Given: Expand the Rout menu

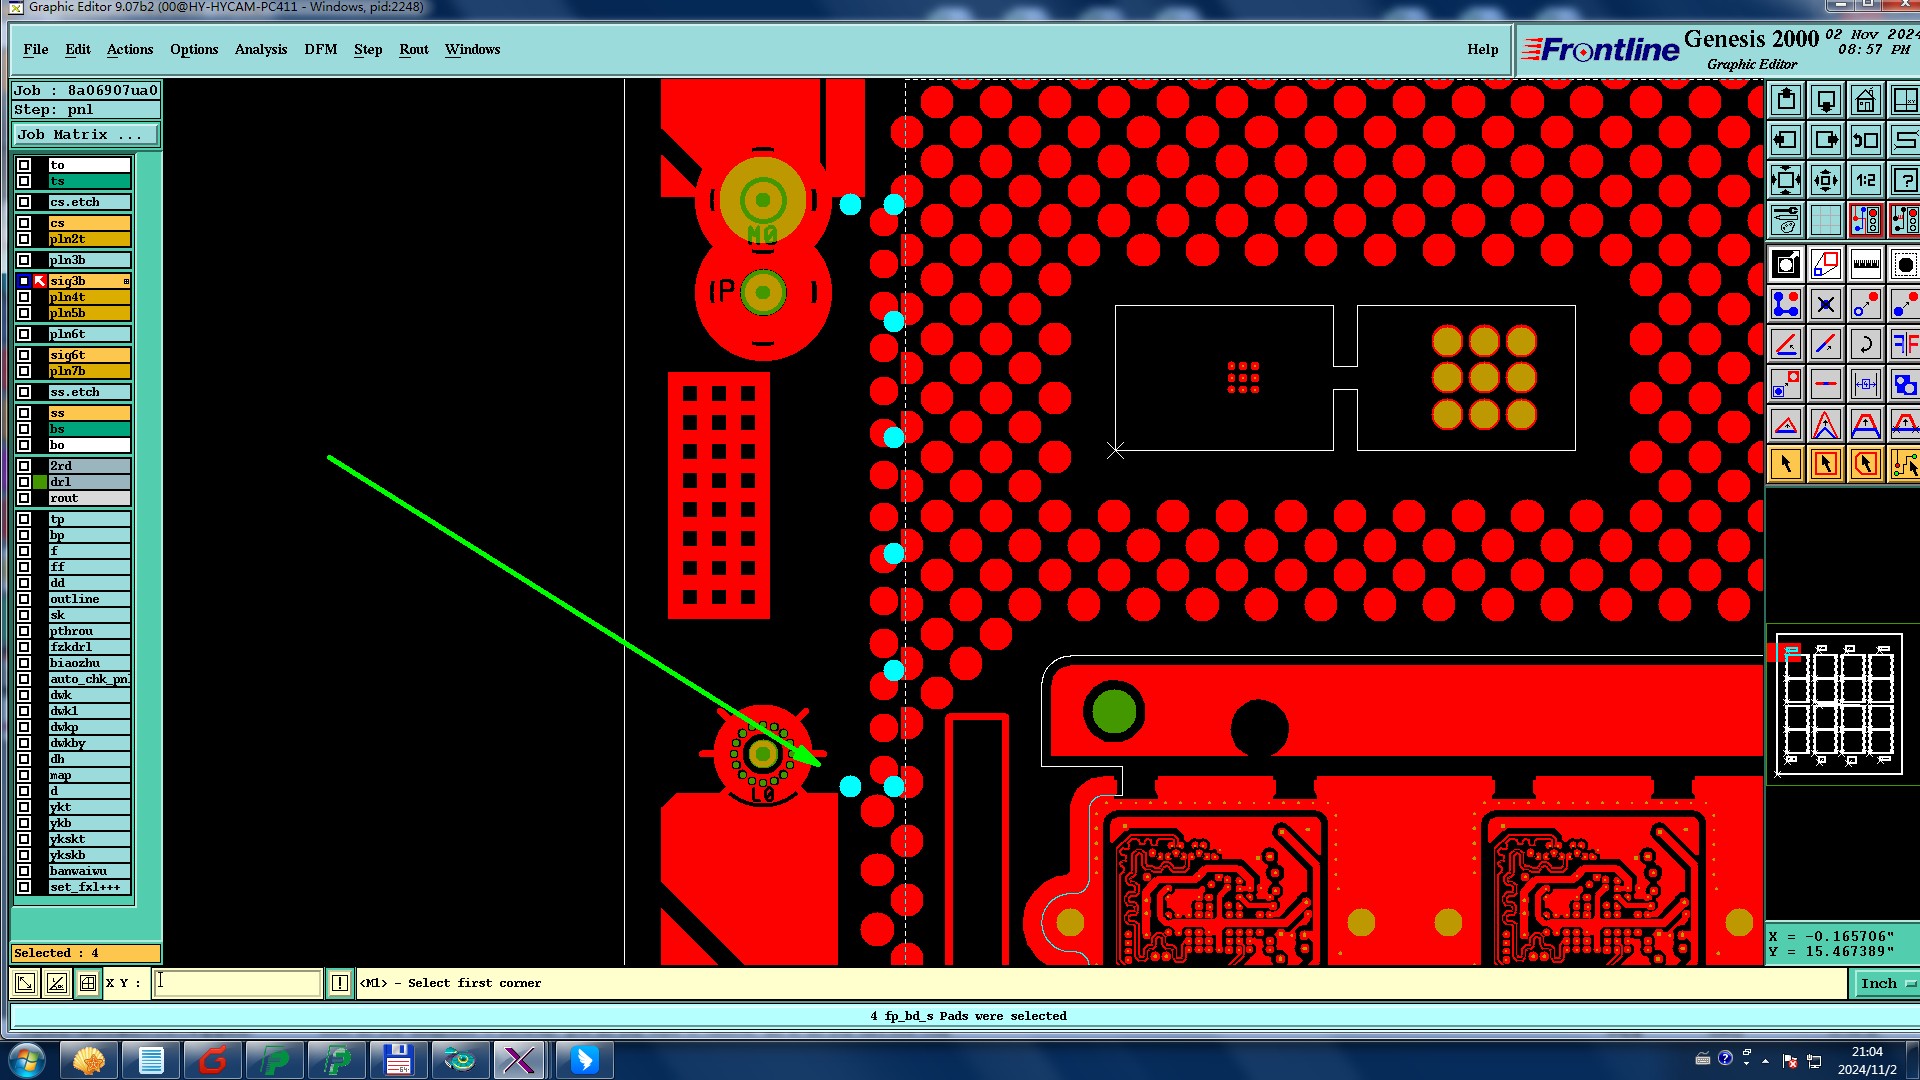Looking at the screenshot, I should tap(413, 50).
